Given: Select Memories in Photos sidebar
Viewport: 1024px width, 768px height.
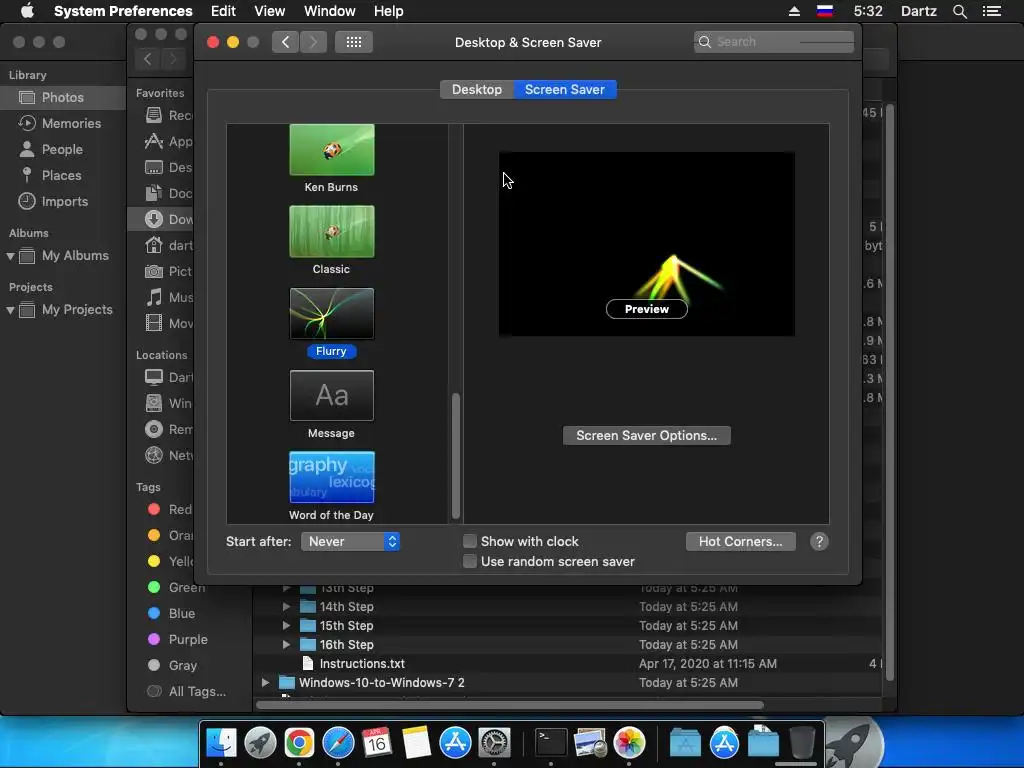Looking at the screenshot, I should pyautogui.click(x=71, y=123).
